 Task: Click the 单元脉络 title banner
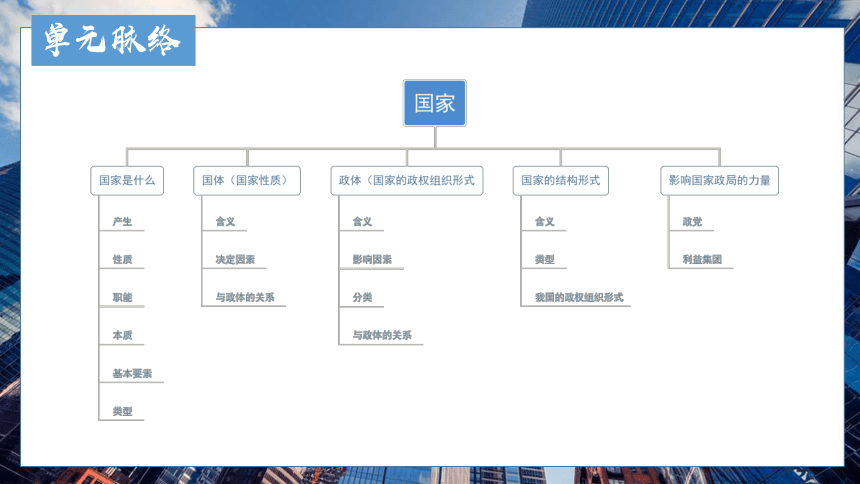(x=114, y=41)
